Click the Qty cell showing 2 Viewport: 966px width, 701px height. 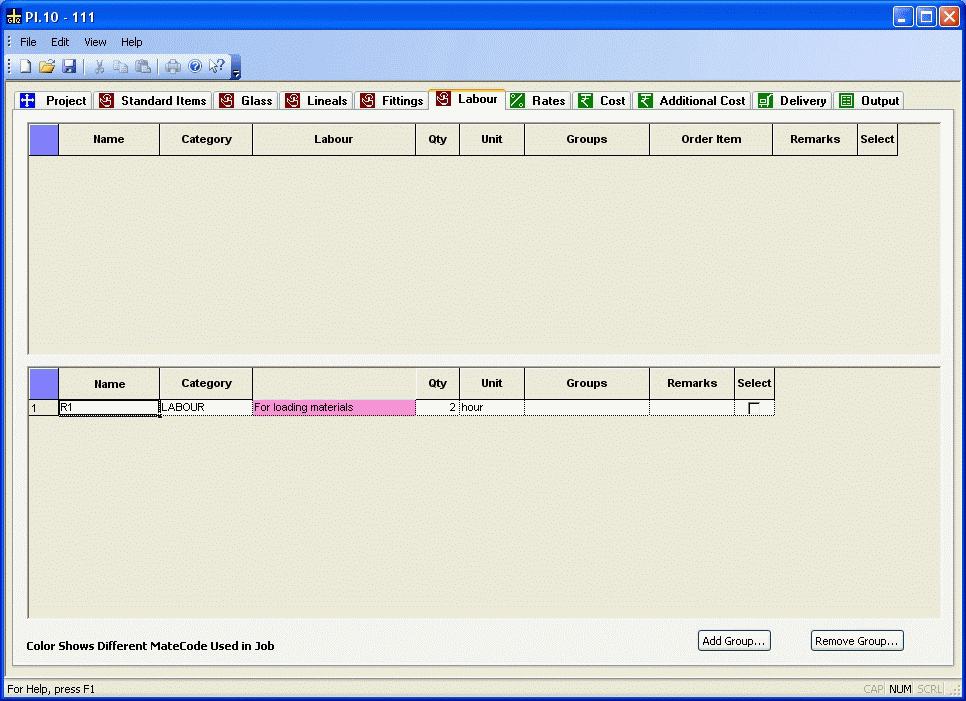click(438, 408)
